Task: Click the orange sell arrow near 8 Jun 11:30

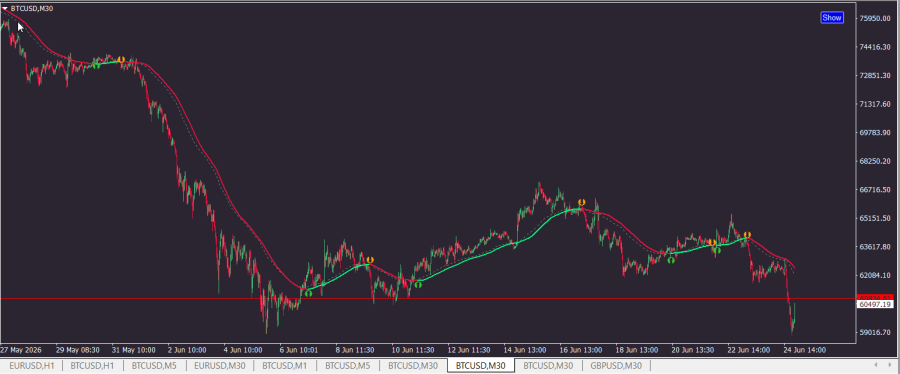Action: tap(370, 260)
